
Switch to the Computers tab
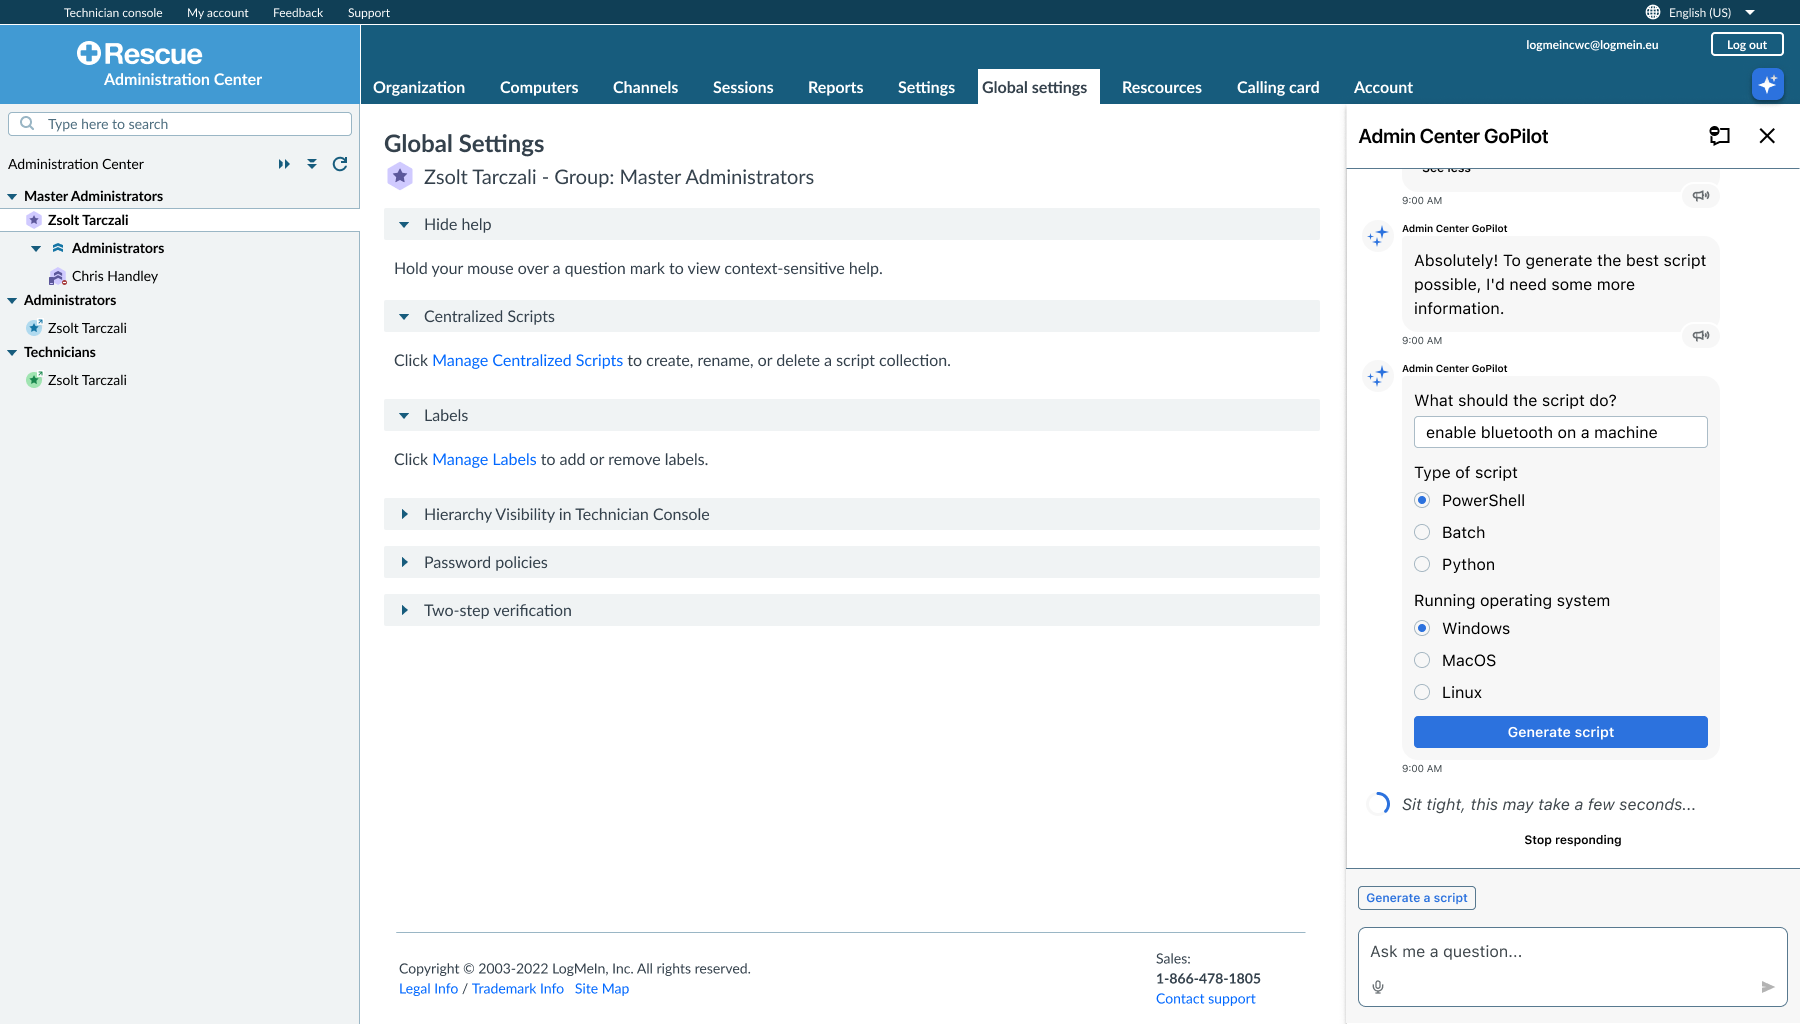(x=539, y=87)
